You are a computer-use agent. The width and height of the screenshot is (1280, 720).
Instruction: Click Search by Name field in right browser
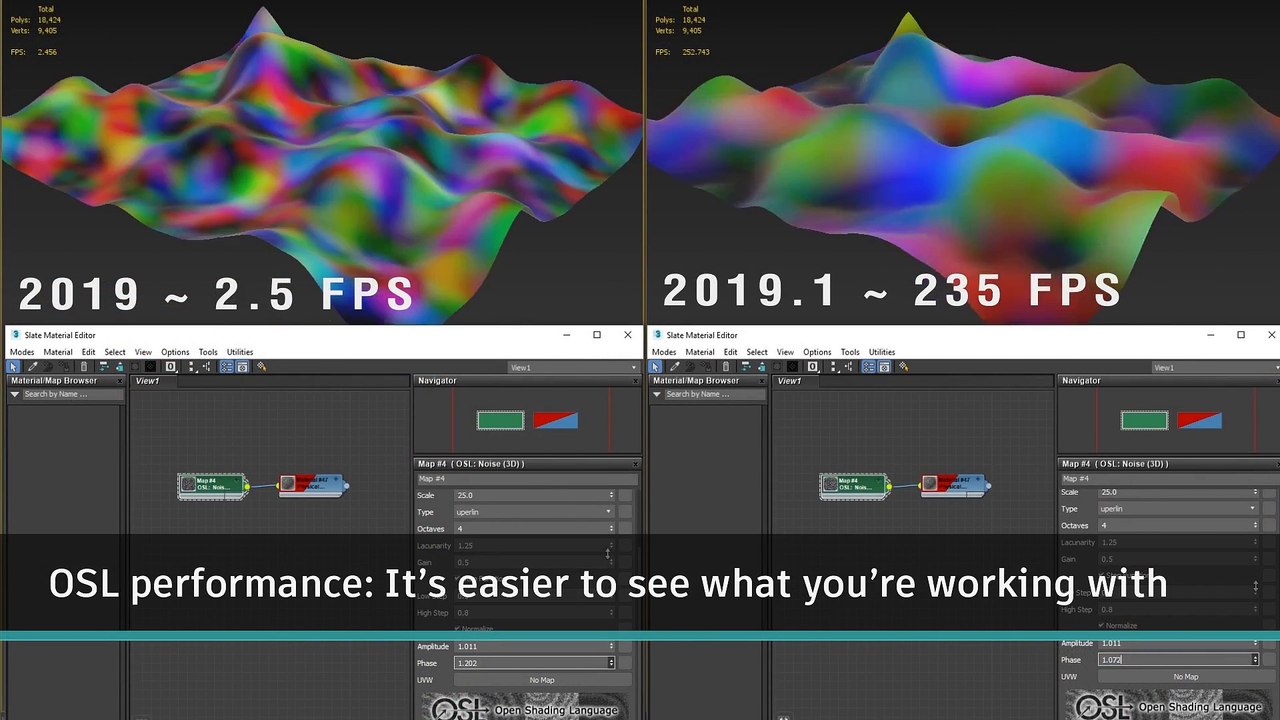tap(714, 394)
